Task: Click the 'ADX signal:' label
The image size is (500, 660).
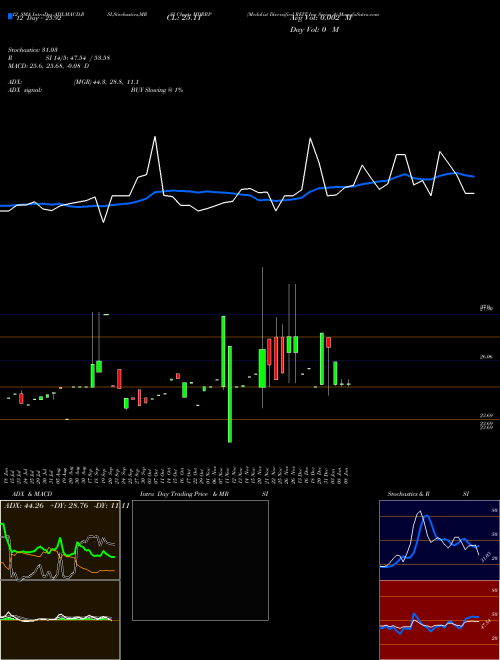Action: pos(25,90)
